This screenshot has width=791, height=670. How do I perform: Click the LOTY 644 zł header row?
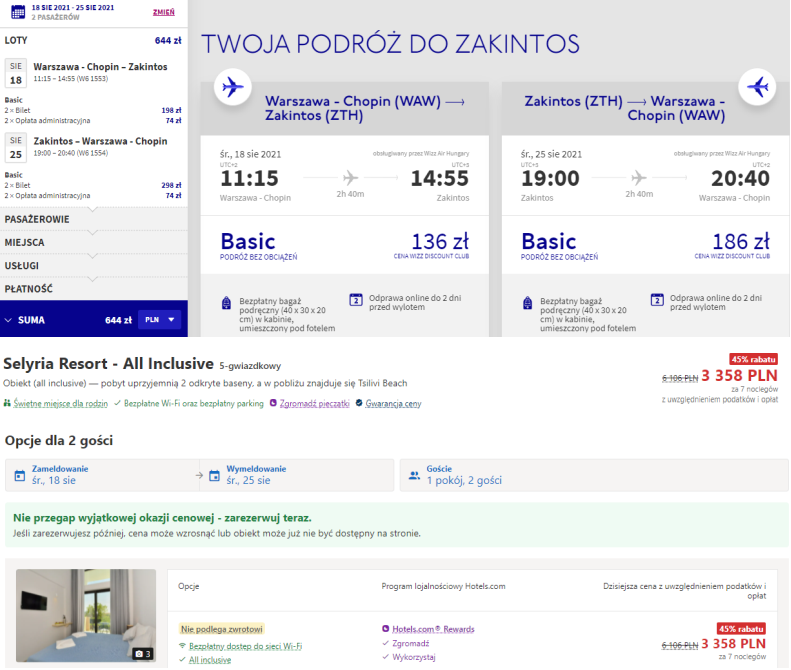click(x=94, y=40)
